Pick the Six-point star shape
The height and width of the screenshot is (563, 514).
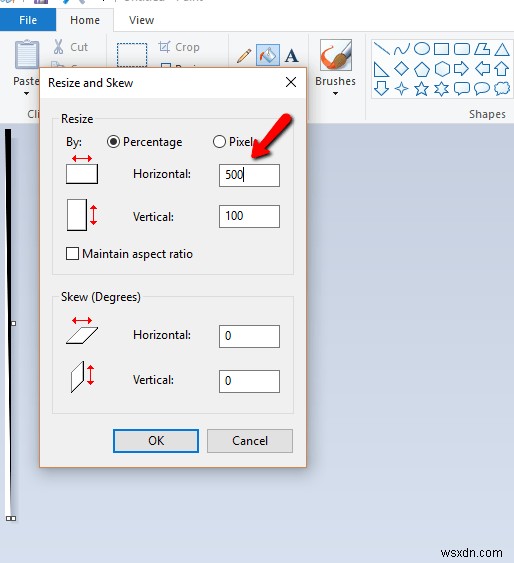pos(441,88)
